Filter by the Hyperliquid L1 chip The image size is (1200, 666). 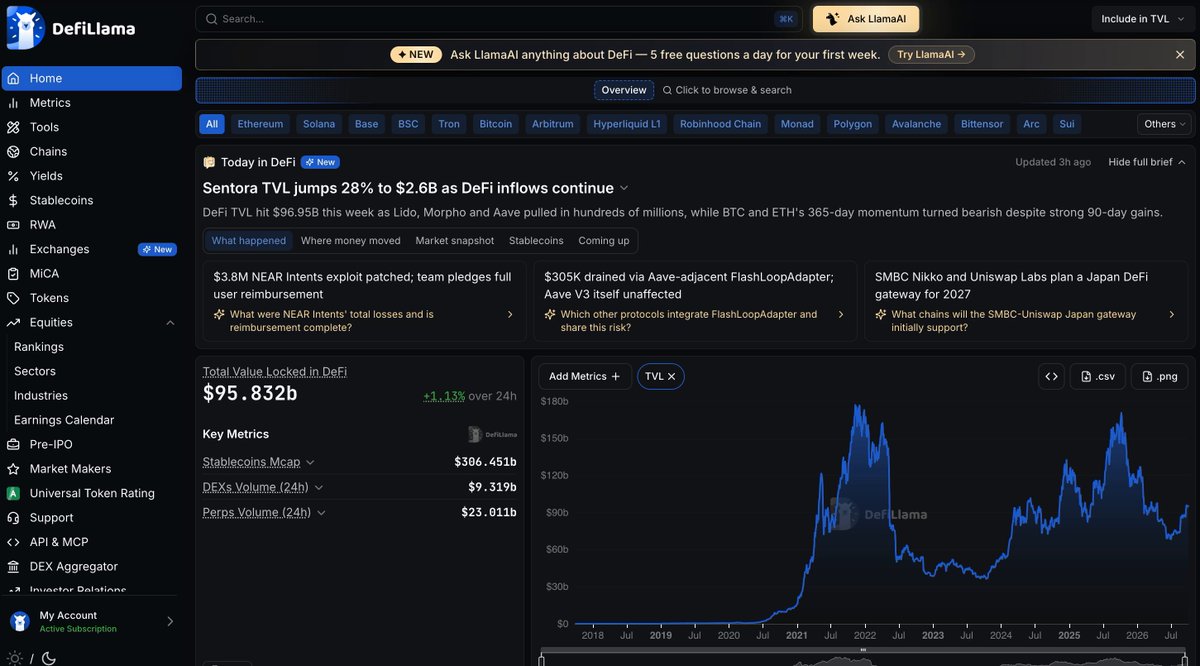point(627,124)
